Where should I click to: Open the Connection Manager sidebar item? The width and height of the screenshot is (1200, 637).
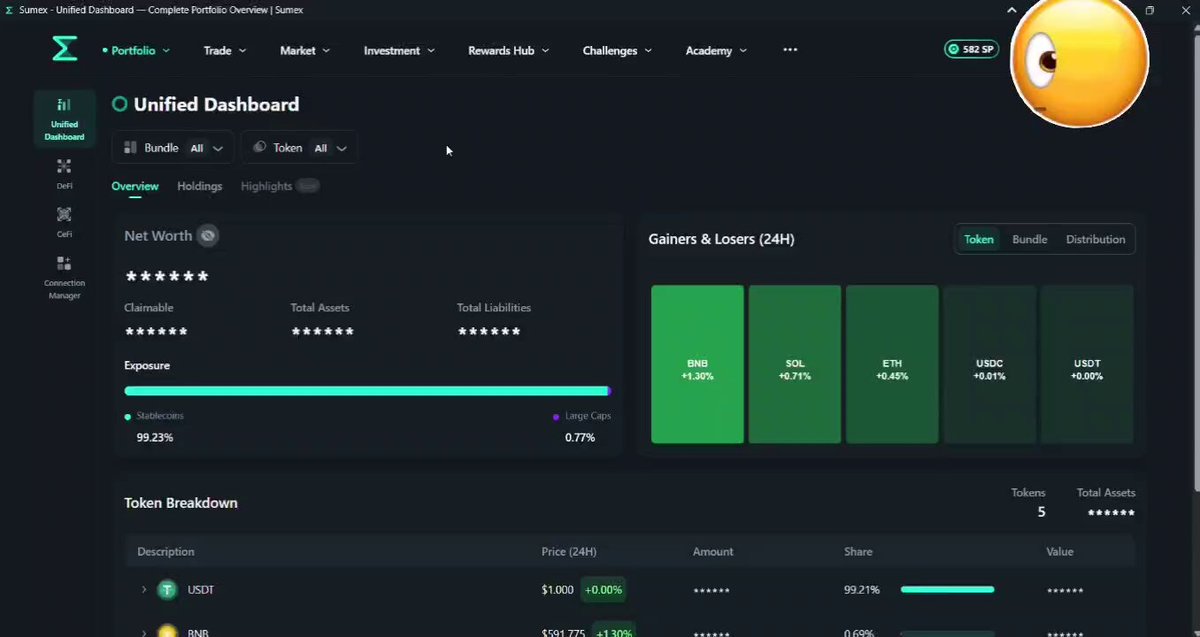point(64,277)
